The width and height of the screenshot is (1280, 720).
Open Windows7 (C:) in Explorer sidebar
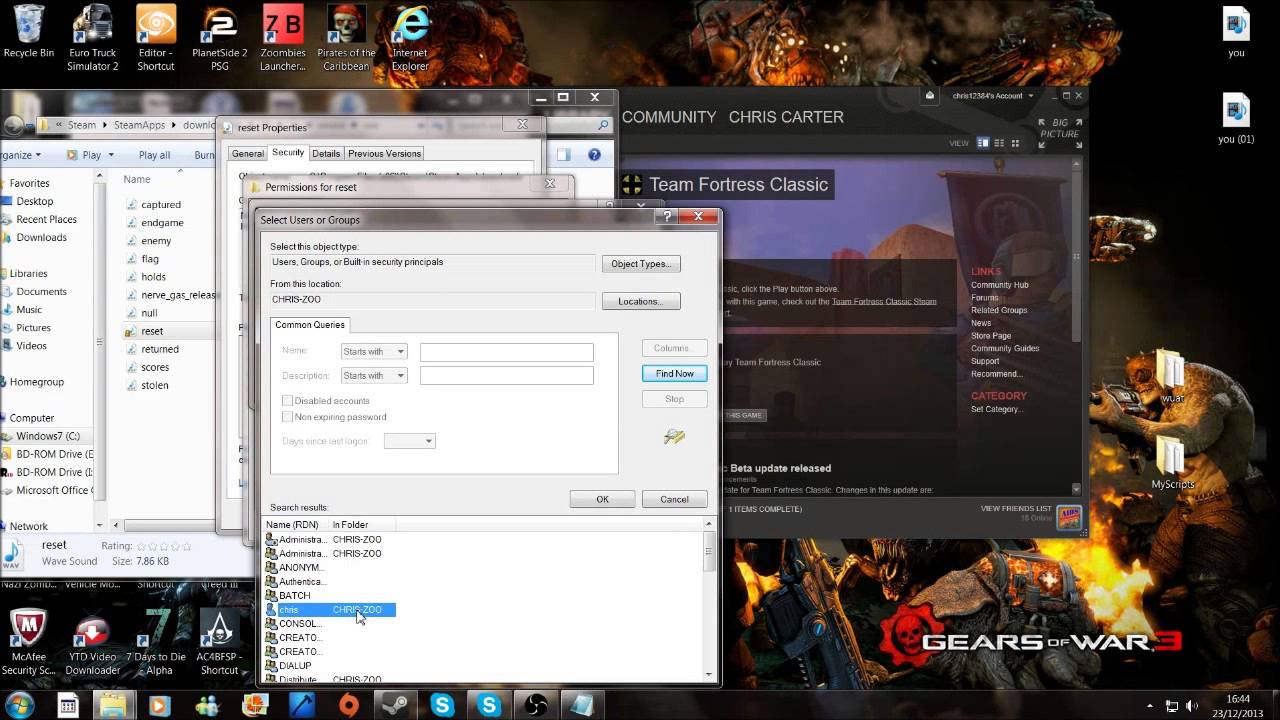coord(47,436)
